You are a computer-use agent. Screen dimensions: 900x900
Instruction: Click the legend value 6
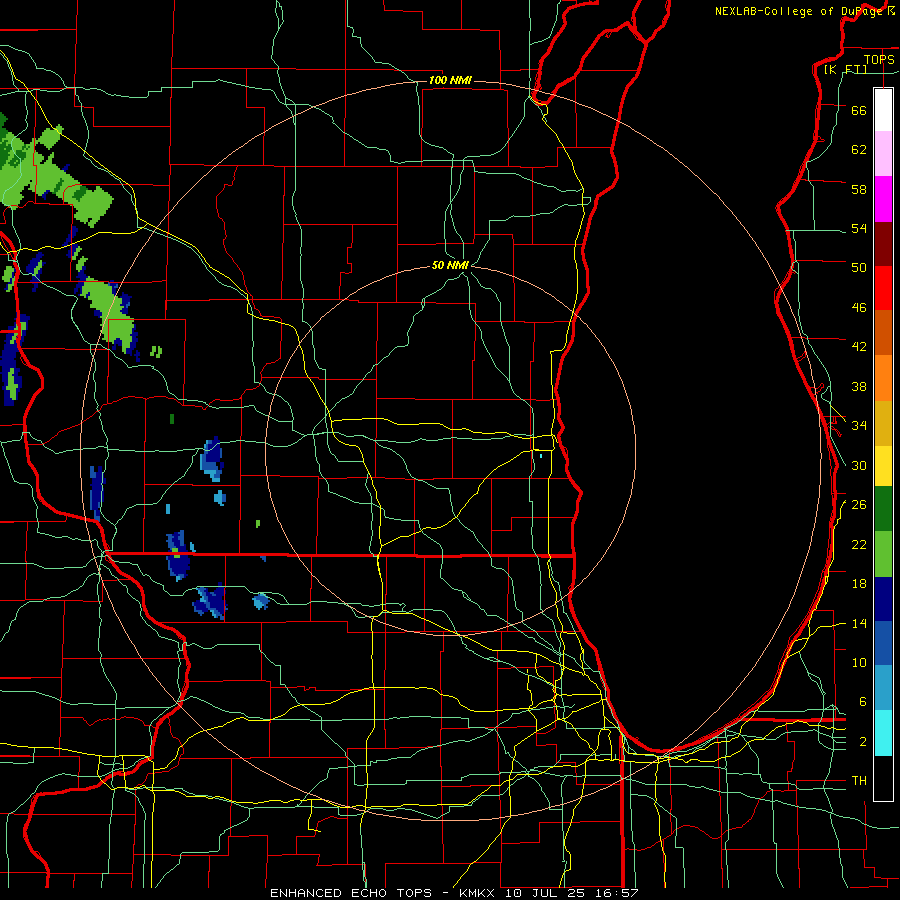click(x=863, y=702)
